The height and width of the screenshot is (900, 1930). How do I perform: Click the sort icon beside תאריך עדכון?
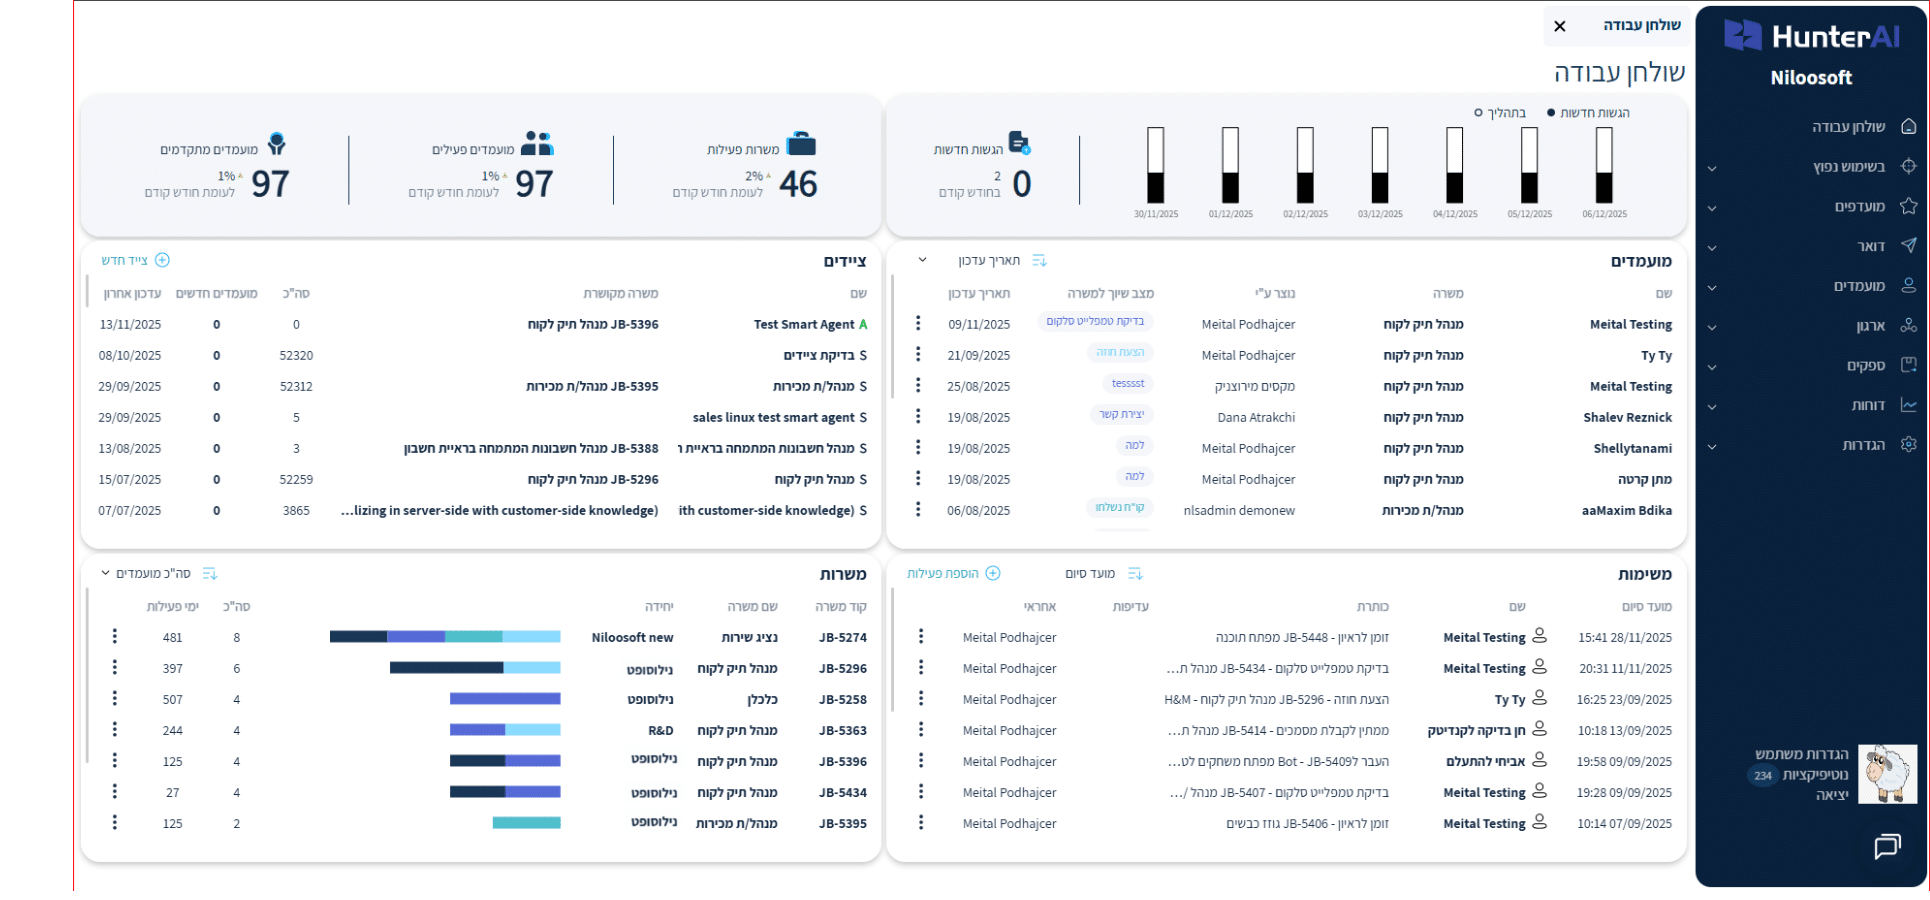click(1039, 260)
